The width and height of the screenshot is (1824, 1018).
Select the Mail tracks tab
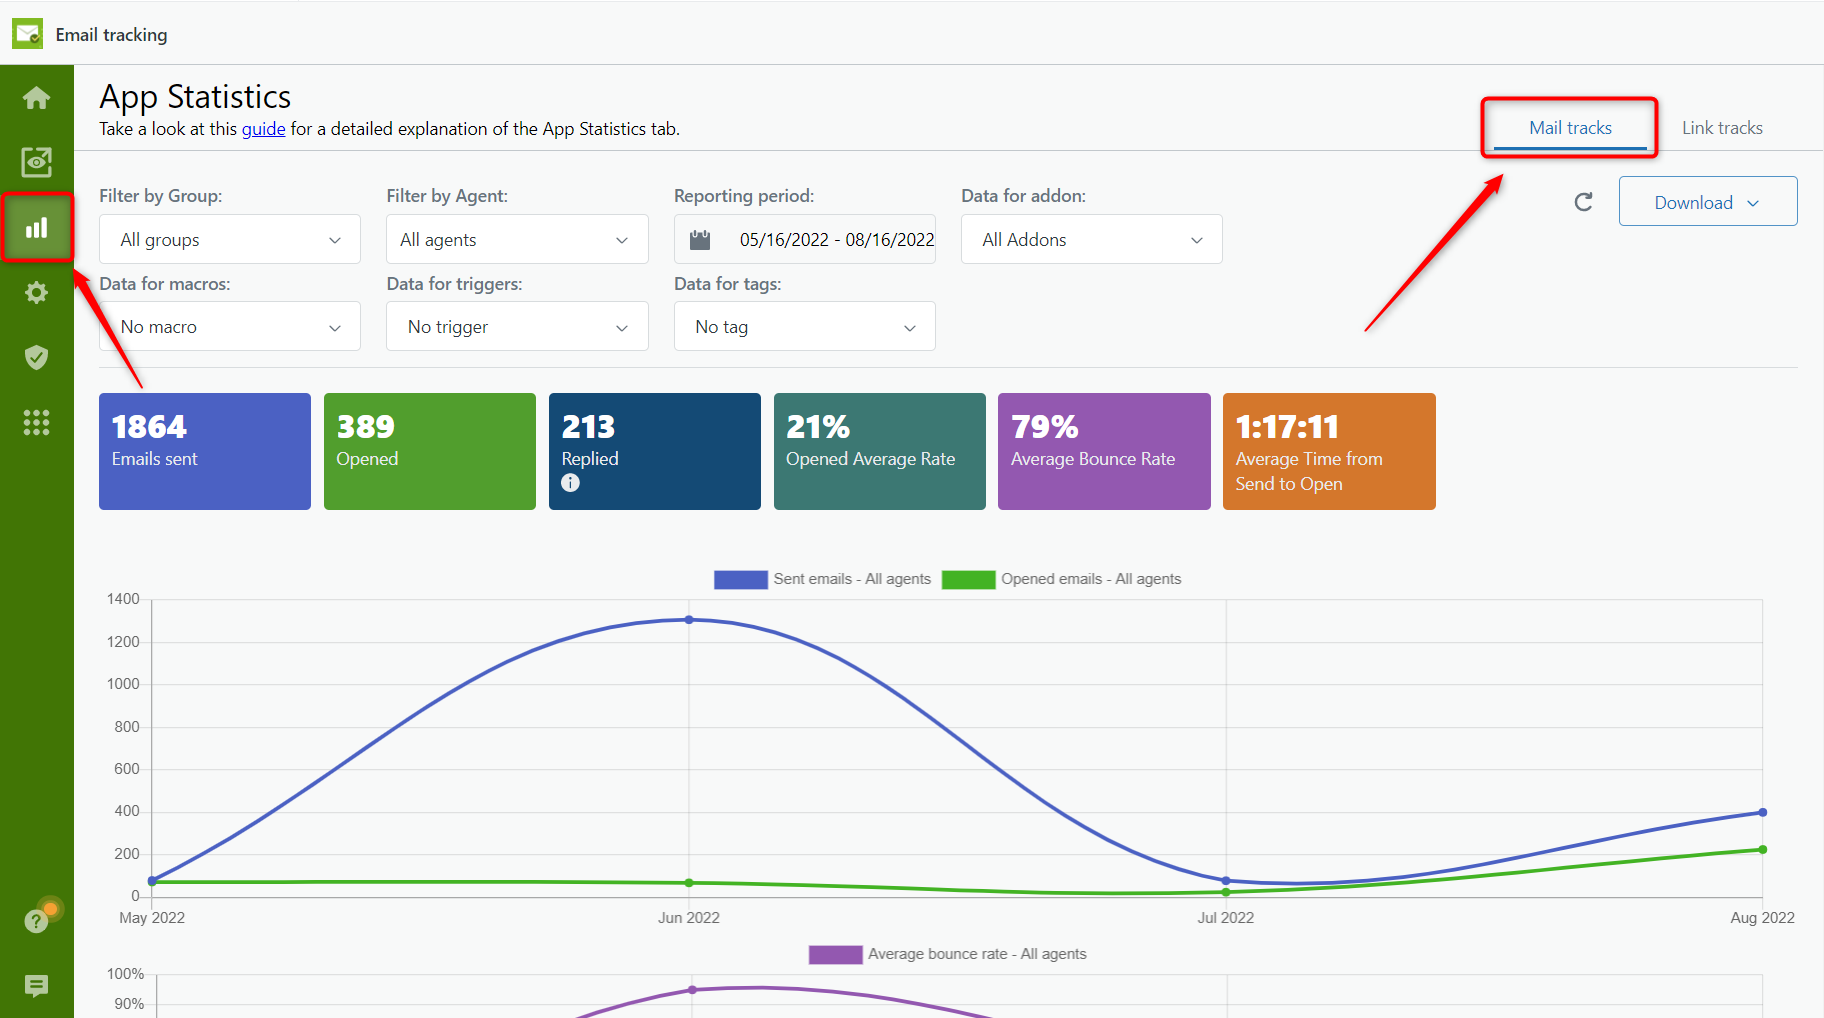click(x=1568, y=127)
